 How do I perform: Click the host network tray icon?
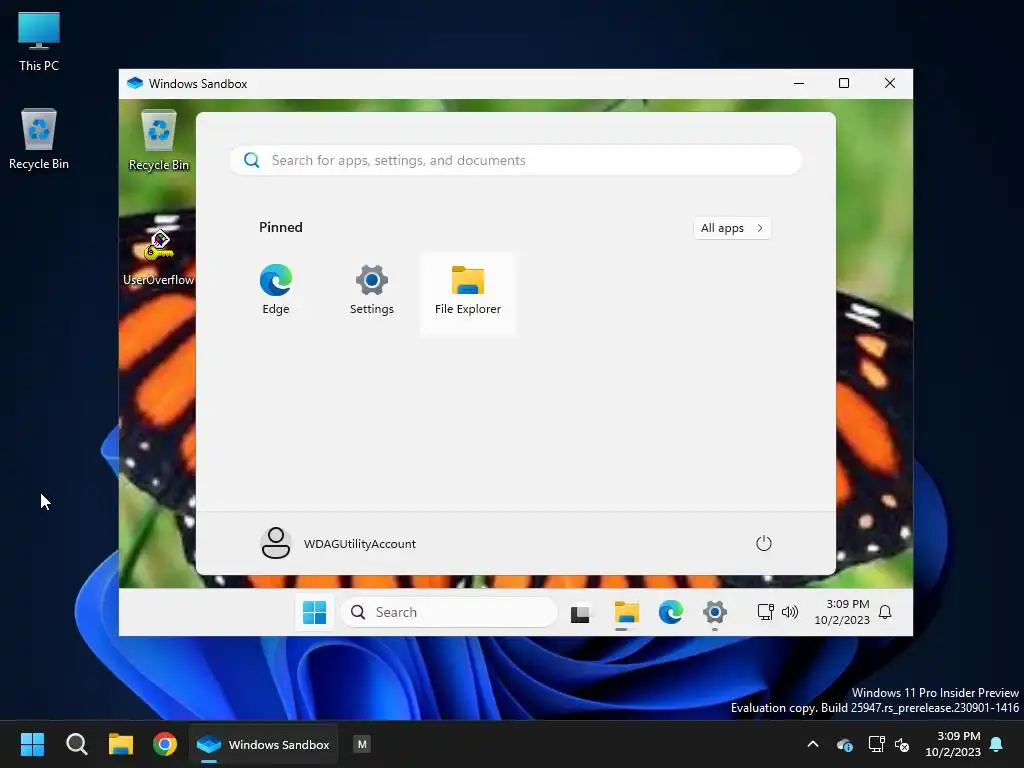click(x=876, y=744)
